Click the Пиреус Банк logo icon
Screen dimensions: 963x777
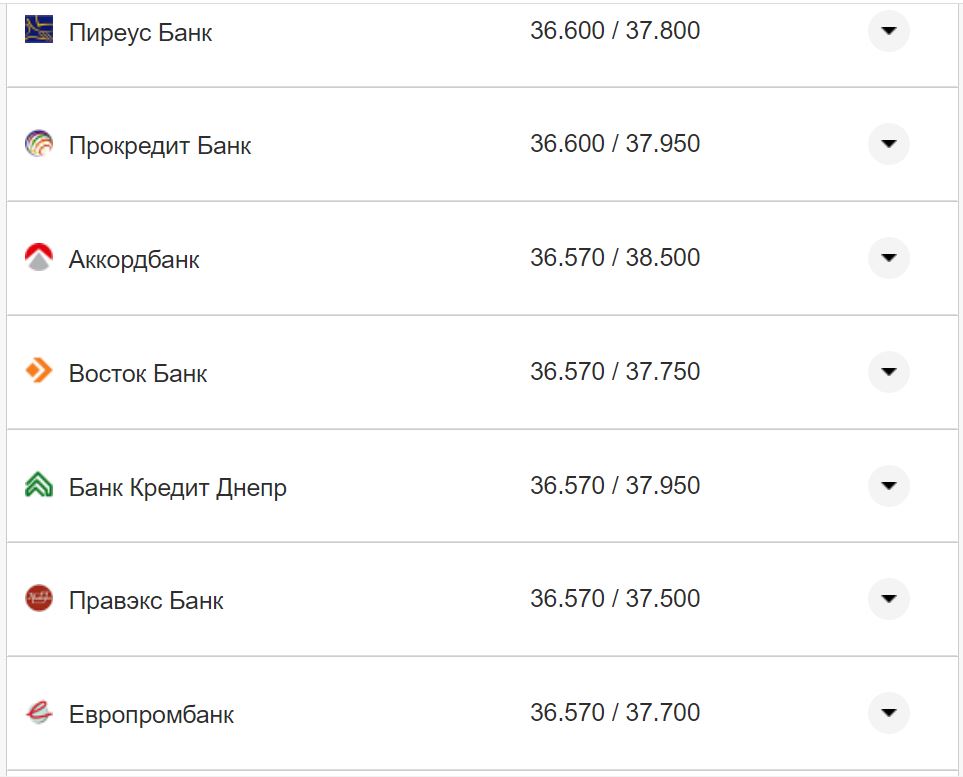pyautogui.click(x=38, y=30)
